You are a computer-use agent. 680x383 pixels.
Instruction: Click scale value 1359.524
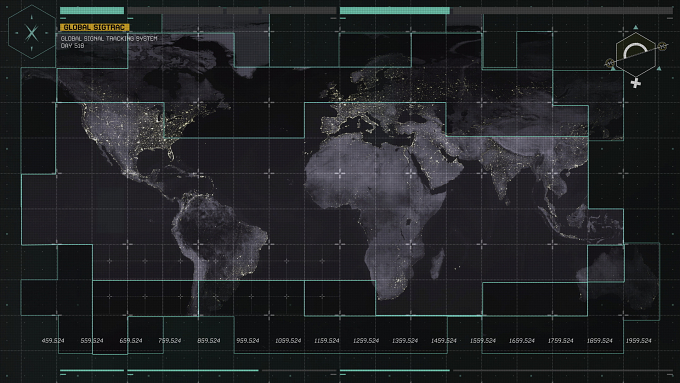click(x=405, y=340)
